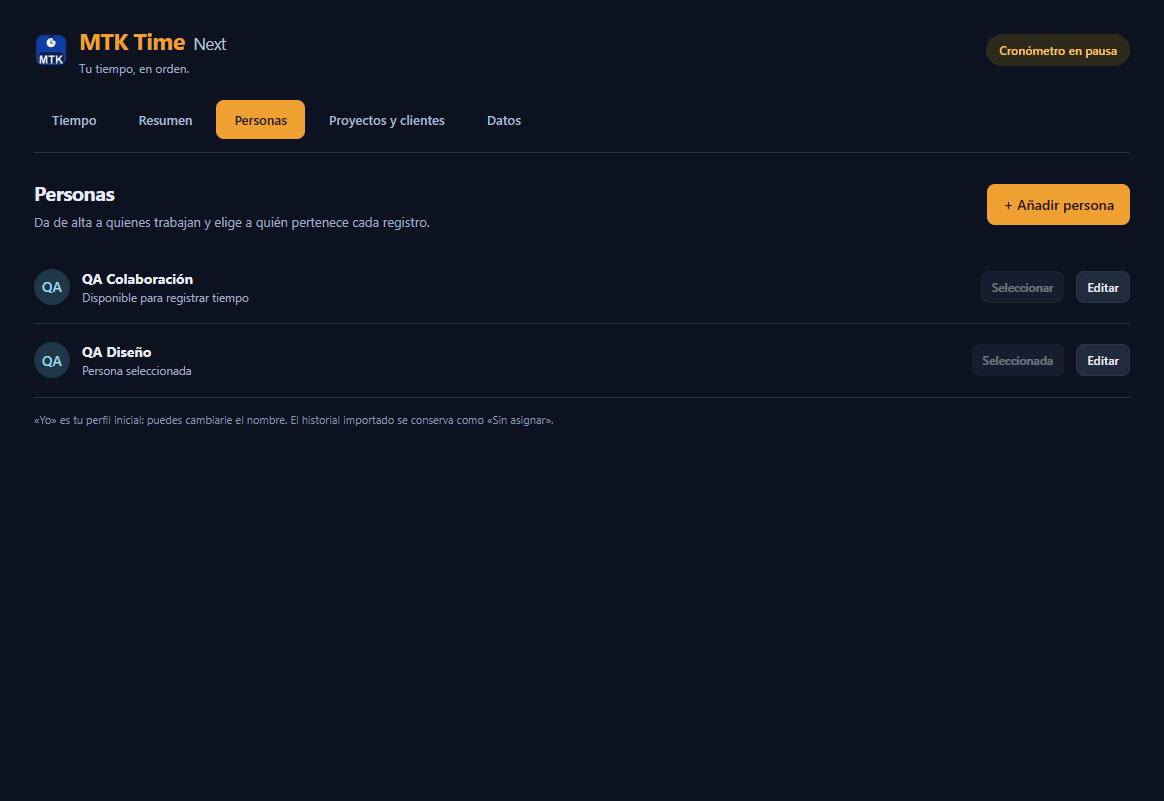Click the 'Da de alta a quienes trabajan' description
The image size is (1164, 801).
232,223
